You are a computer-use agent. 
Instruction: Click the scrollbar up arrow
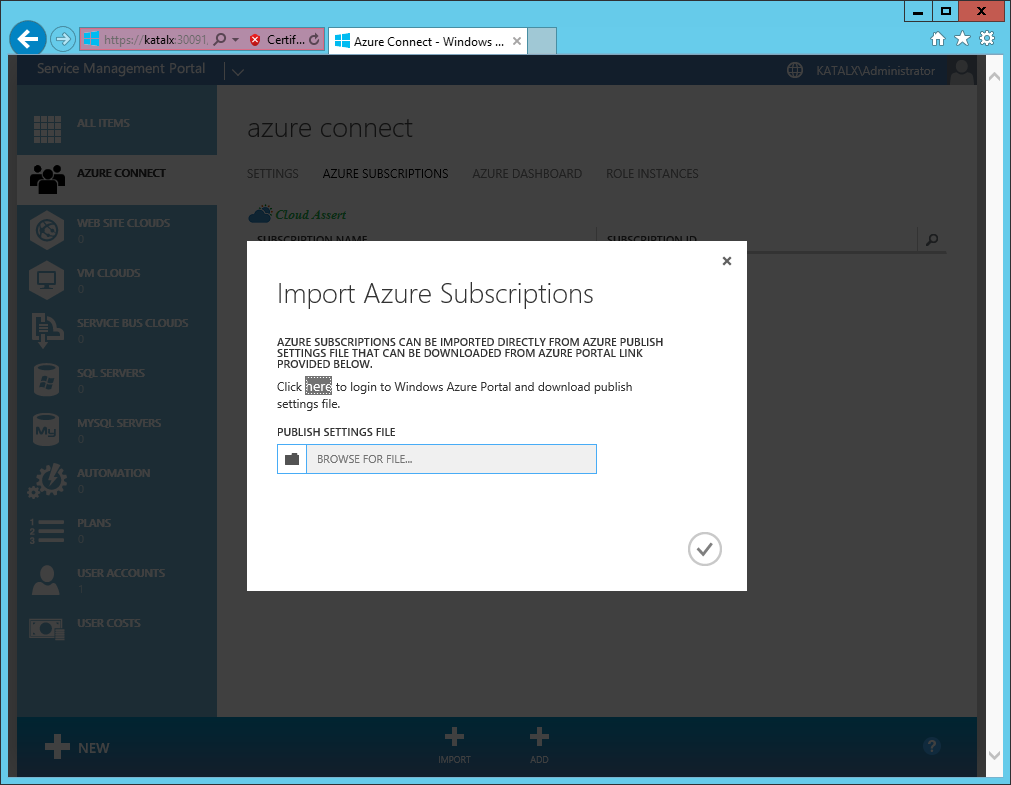click(994, 76)
